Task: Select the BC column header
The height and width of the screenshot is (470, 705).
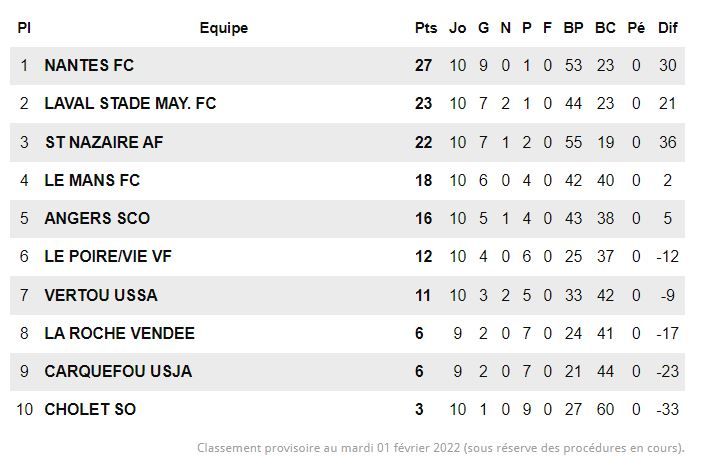Action: point(605,28)
